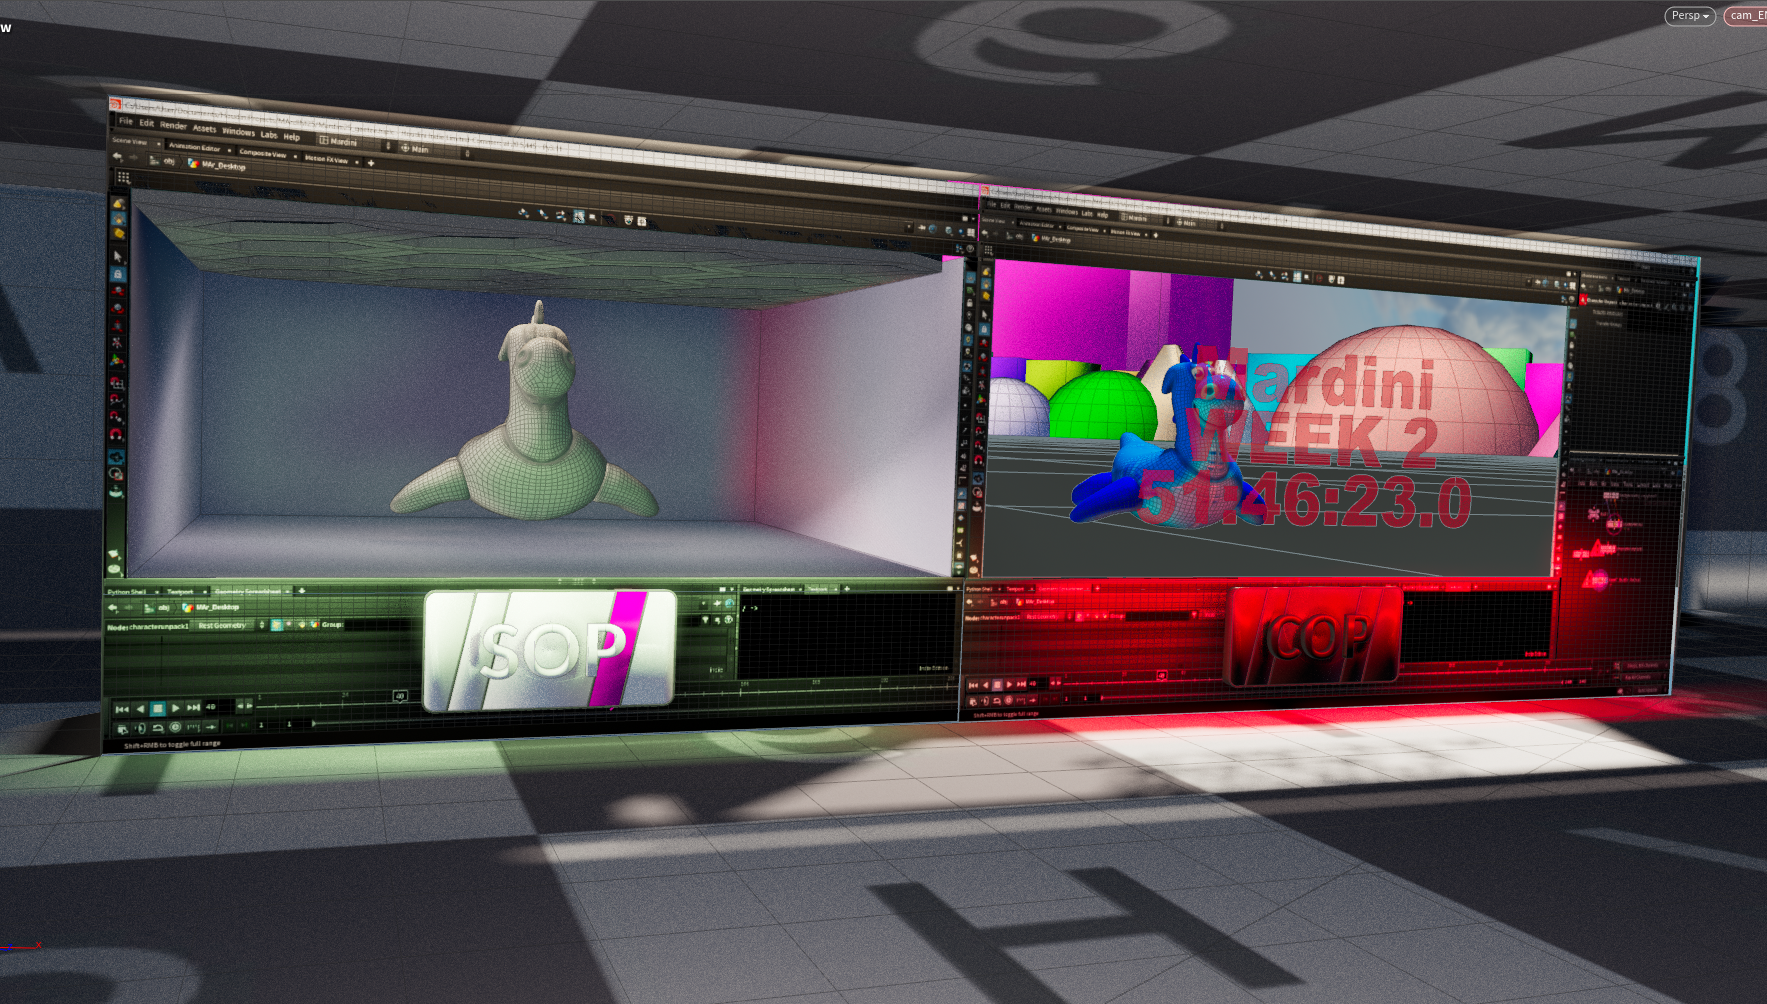
Task: Click topmost yellow selection-mode icon, left window toolbar
Action: (x=118, y=203)
